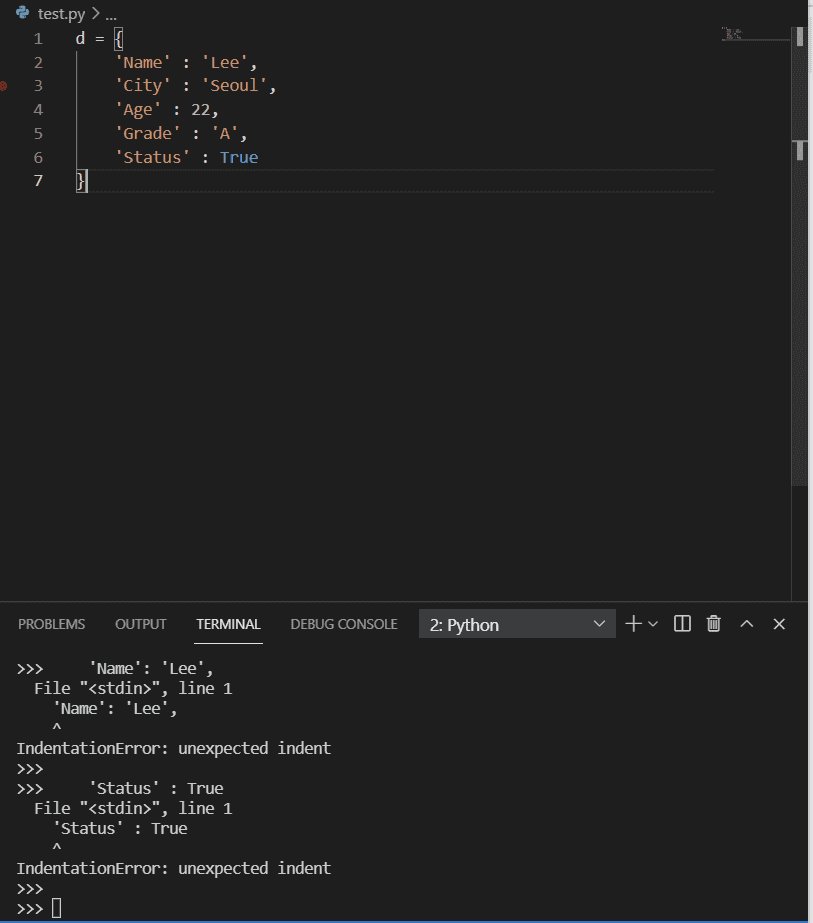The height and width of the screenshot is (923, 813).
Task: Click the test.py breadcrumb link
Action: pyautogui.click(x=62, y=15)
